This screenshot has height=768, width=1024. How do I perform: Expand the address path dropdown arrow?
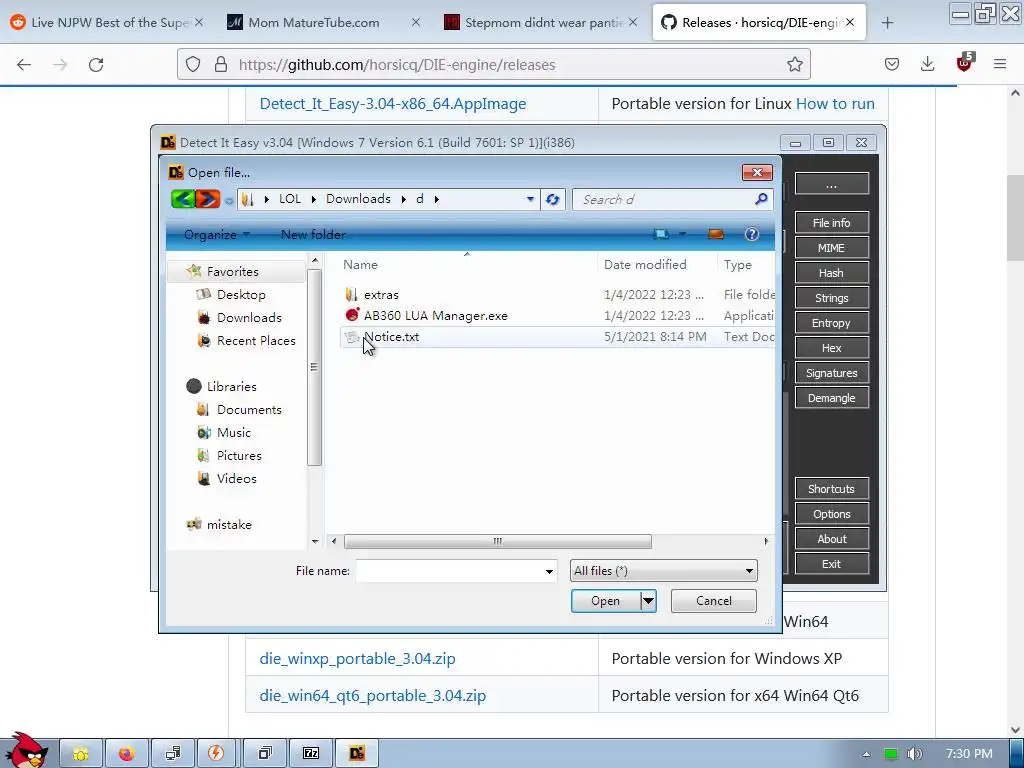click(530, 199)
